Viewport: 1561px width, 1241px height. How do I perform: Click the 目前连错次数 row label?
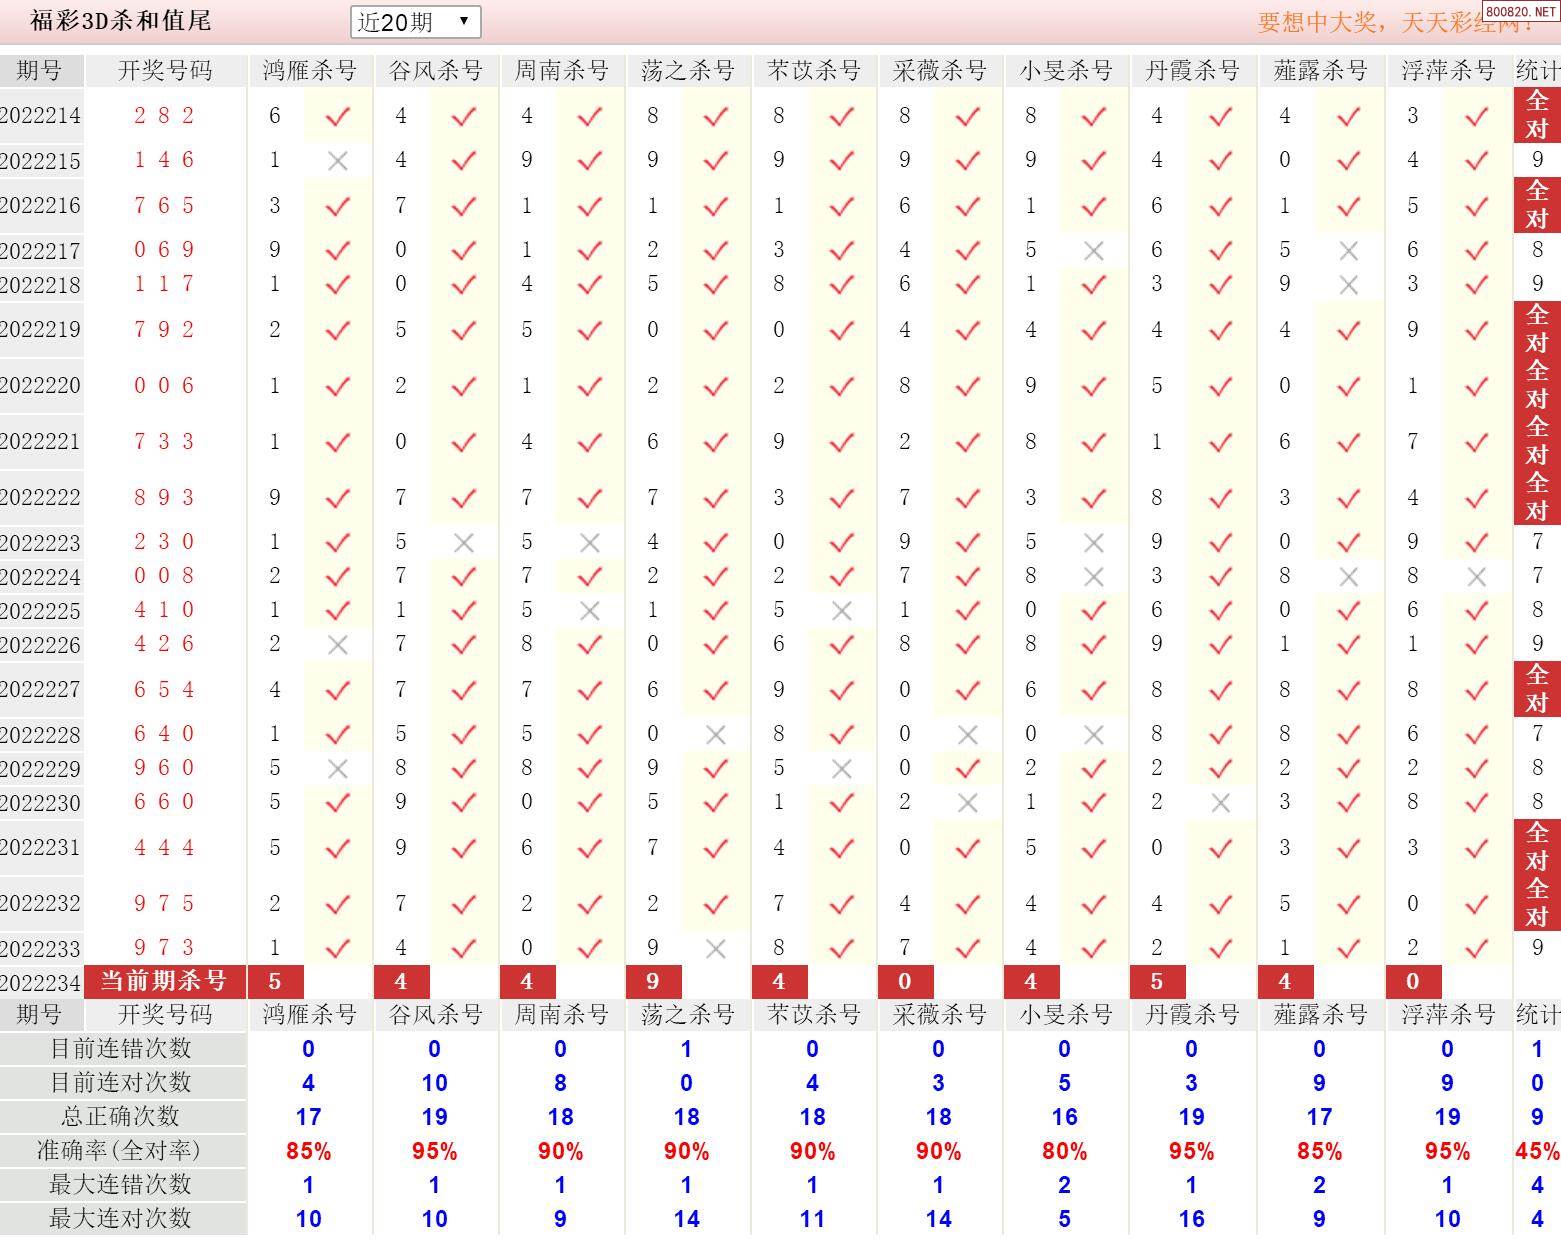point(121,1049)
